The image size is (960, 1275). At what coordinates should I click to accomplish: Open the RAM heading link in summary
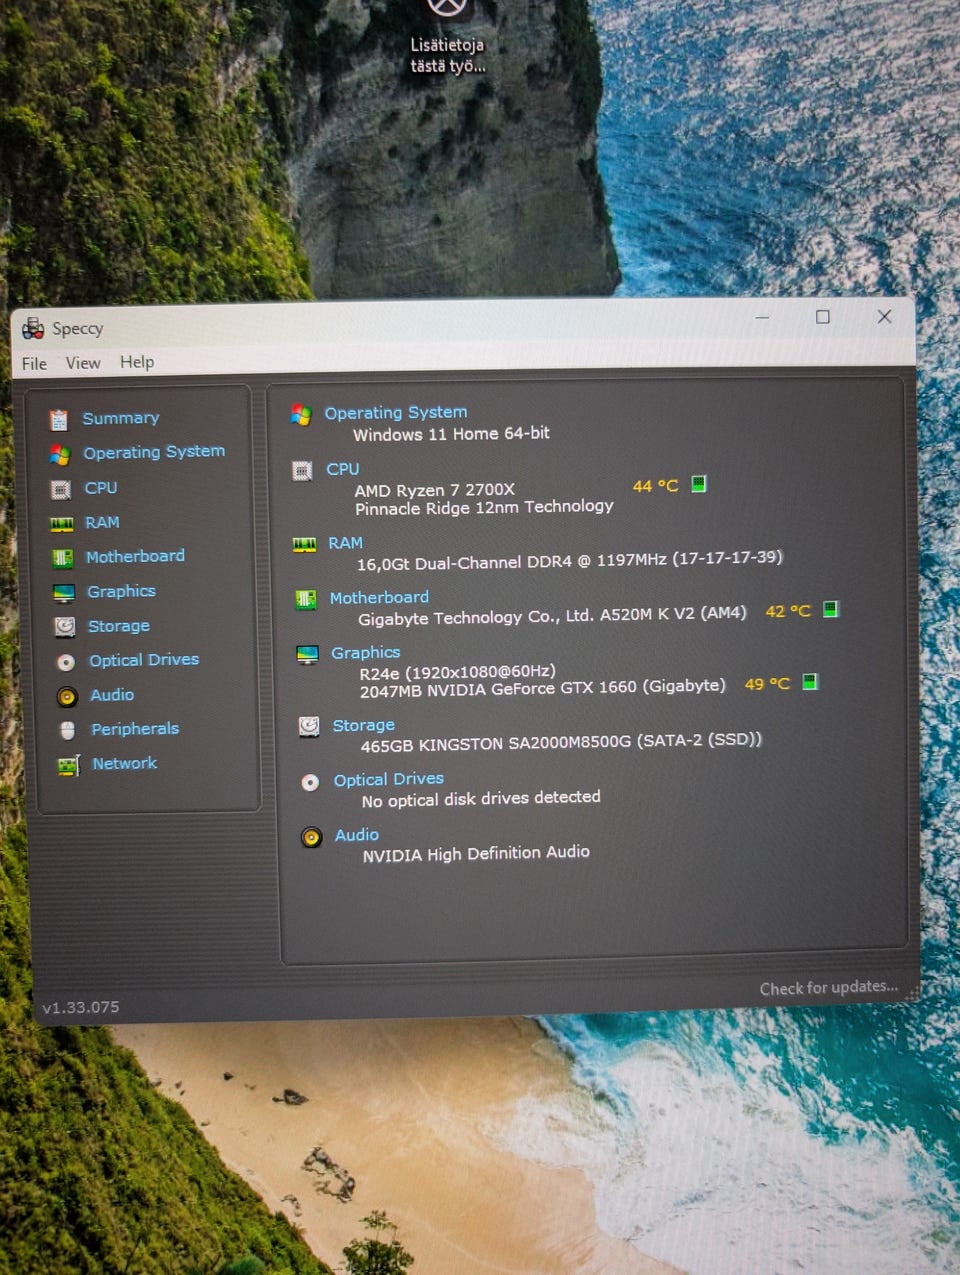(x=346, y=542)
